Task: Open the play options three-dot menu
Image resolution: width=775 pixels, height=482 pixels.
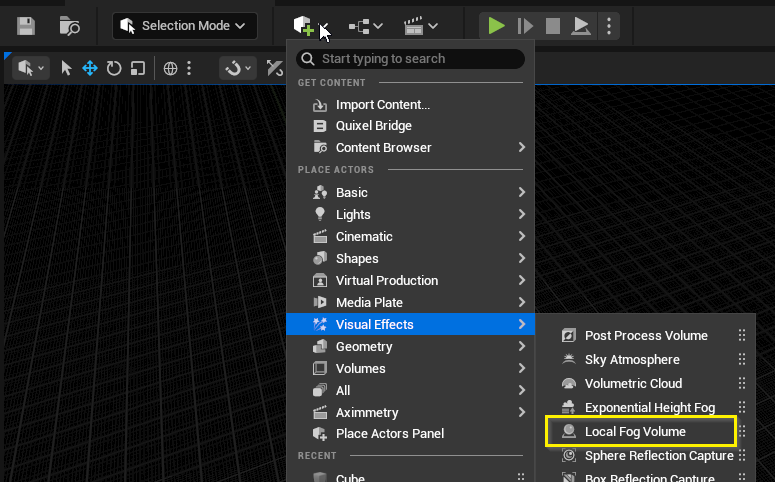Action: (x=609, y=26)
